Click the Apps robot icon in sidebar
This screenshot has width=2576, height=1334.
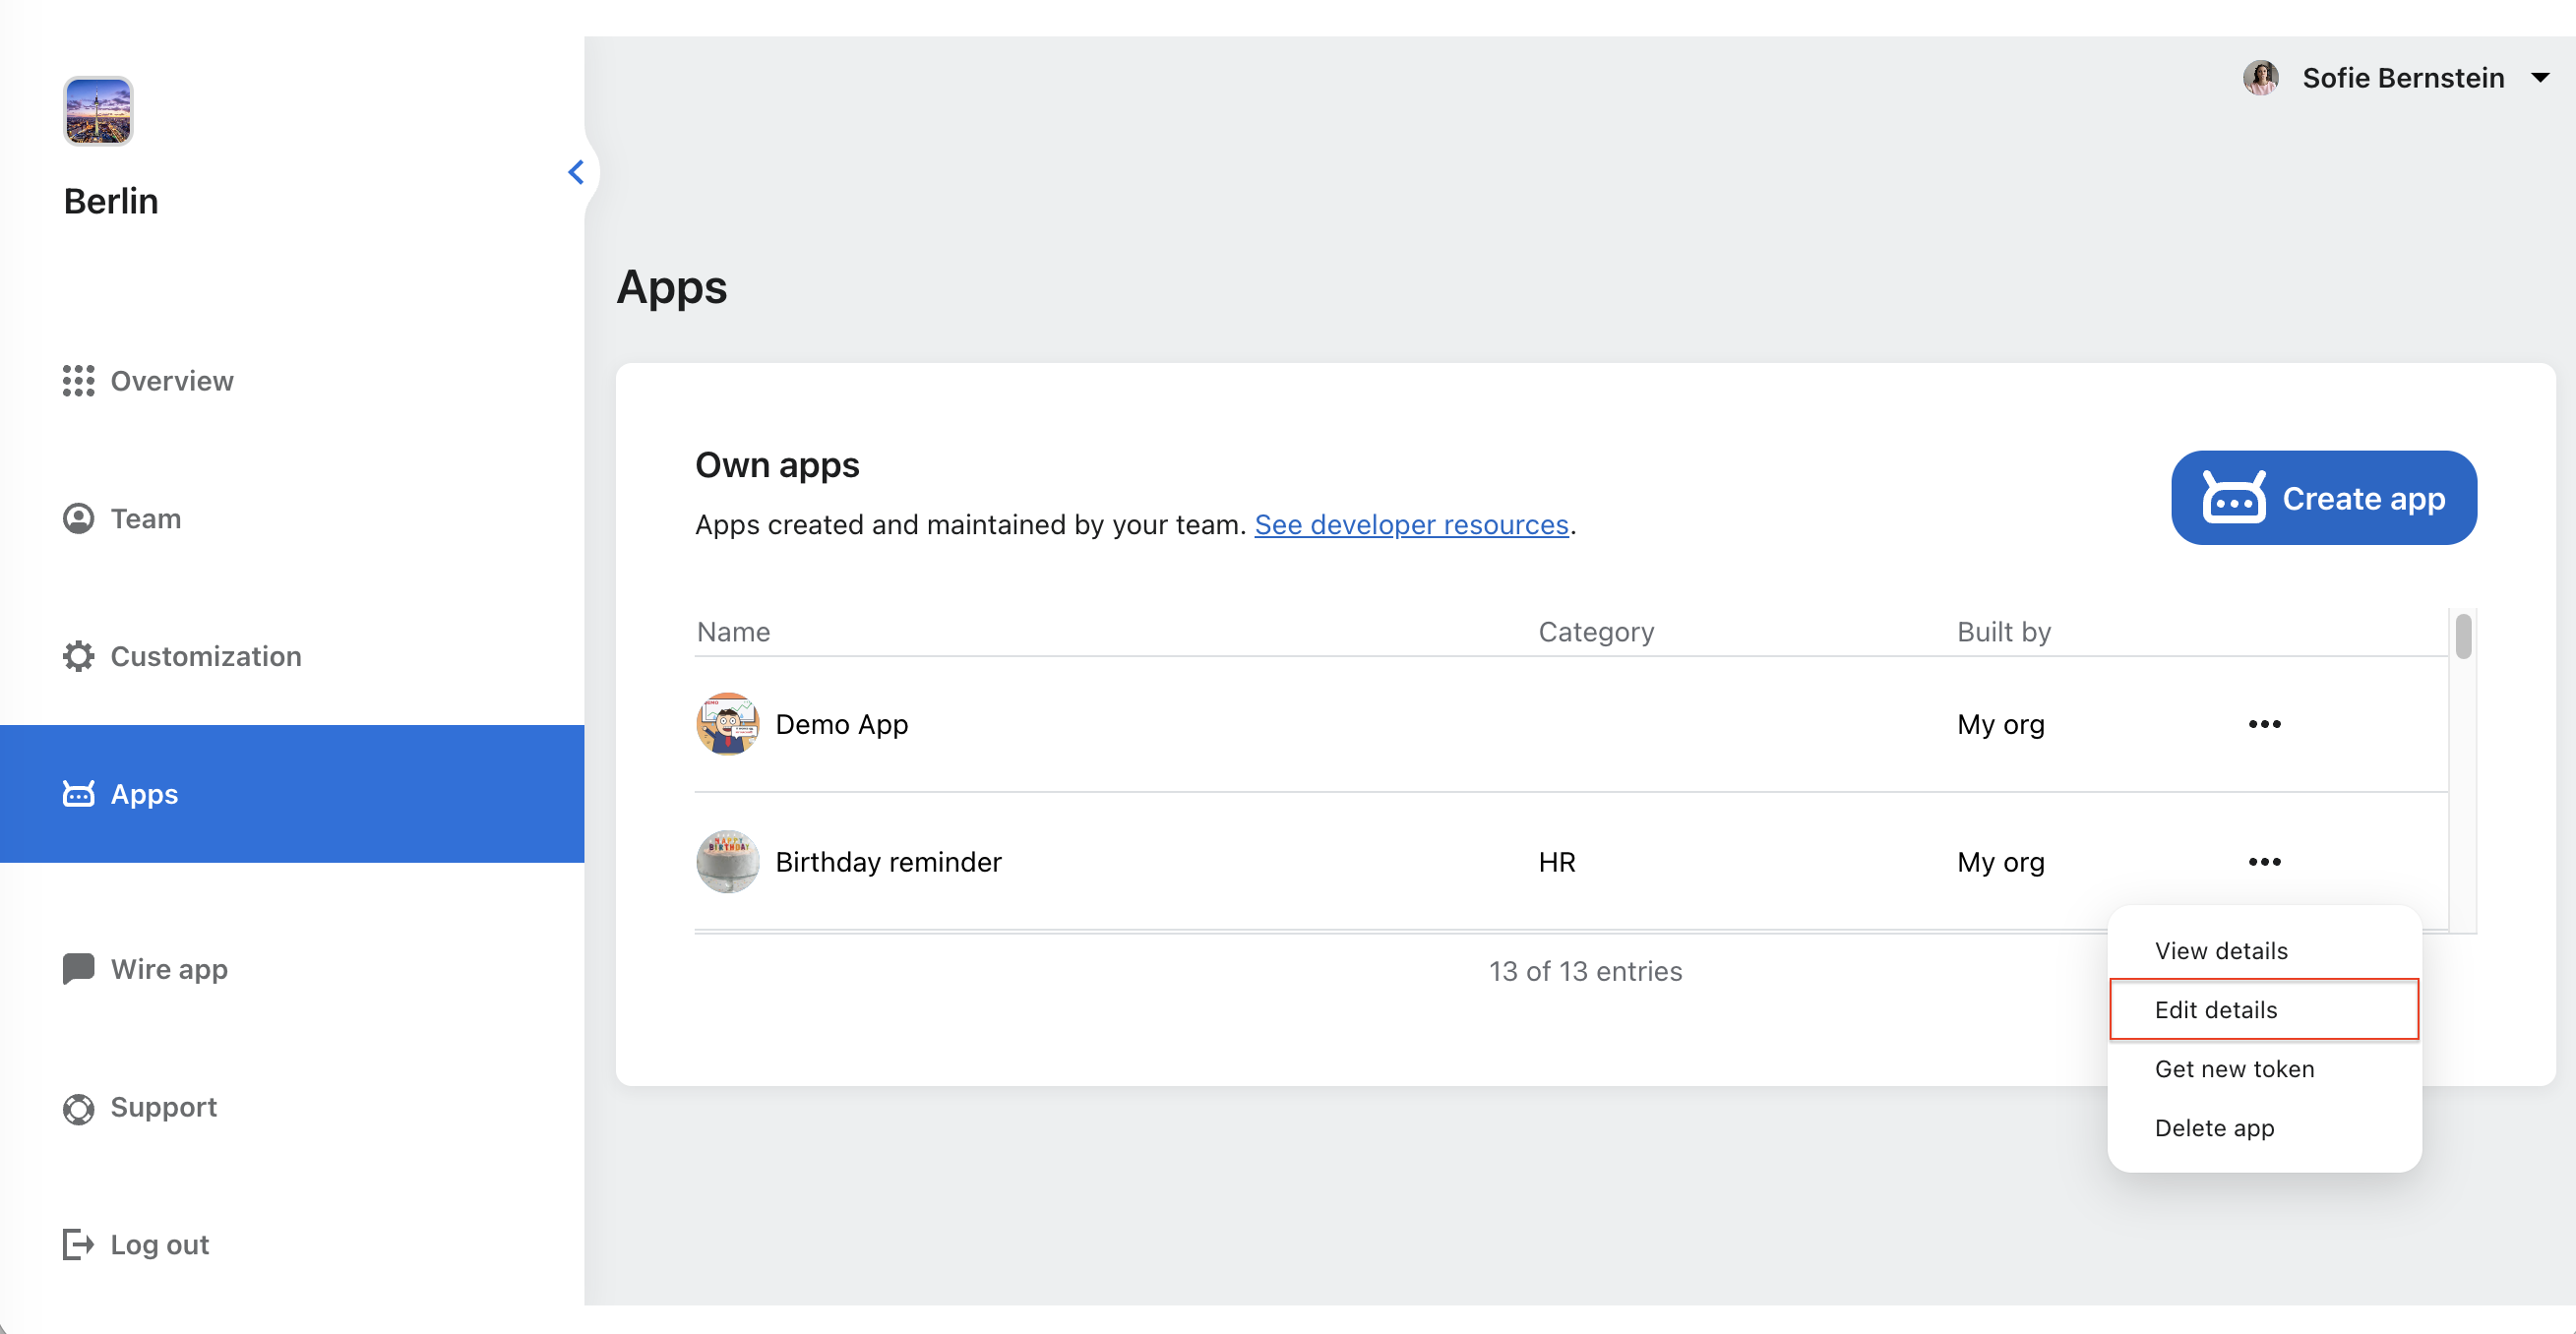pos(78,794)
